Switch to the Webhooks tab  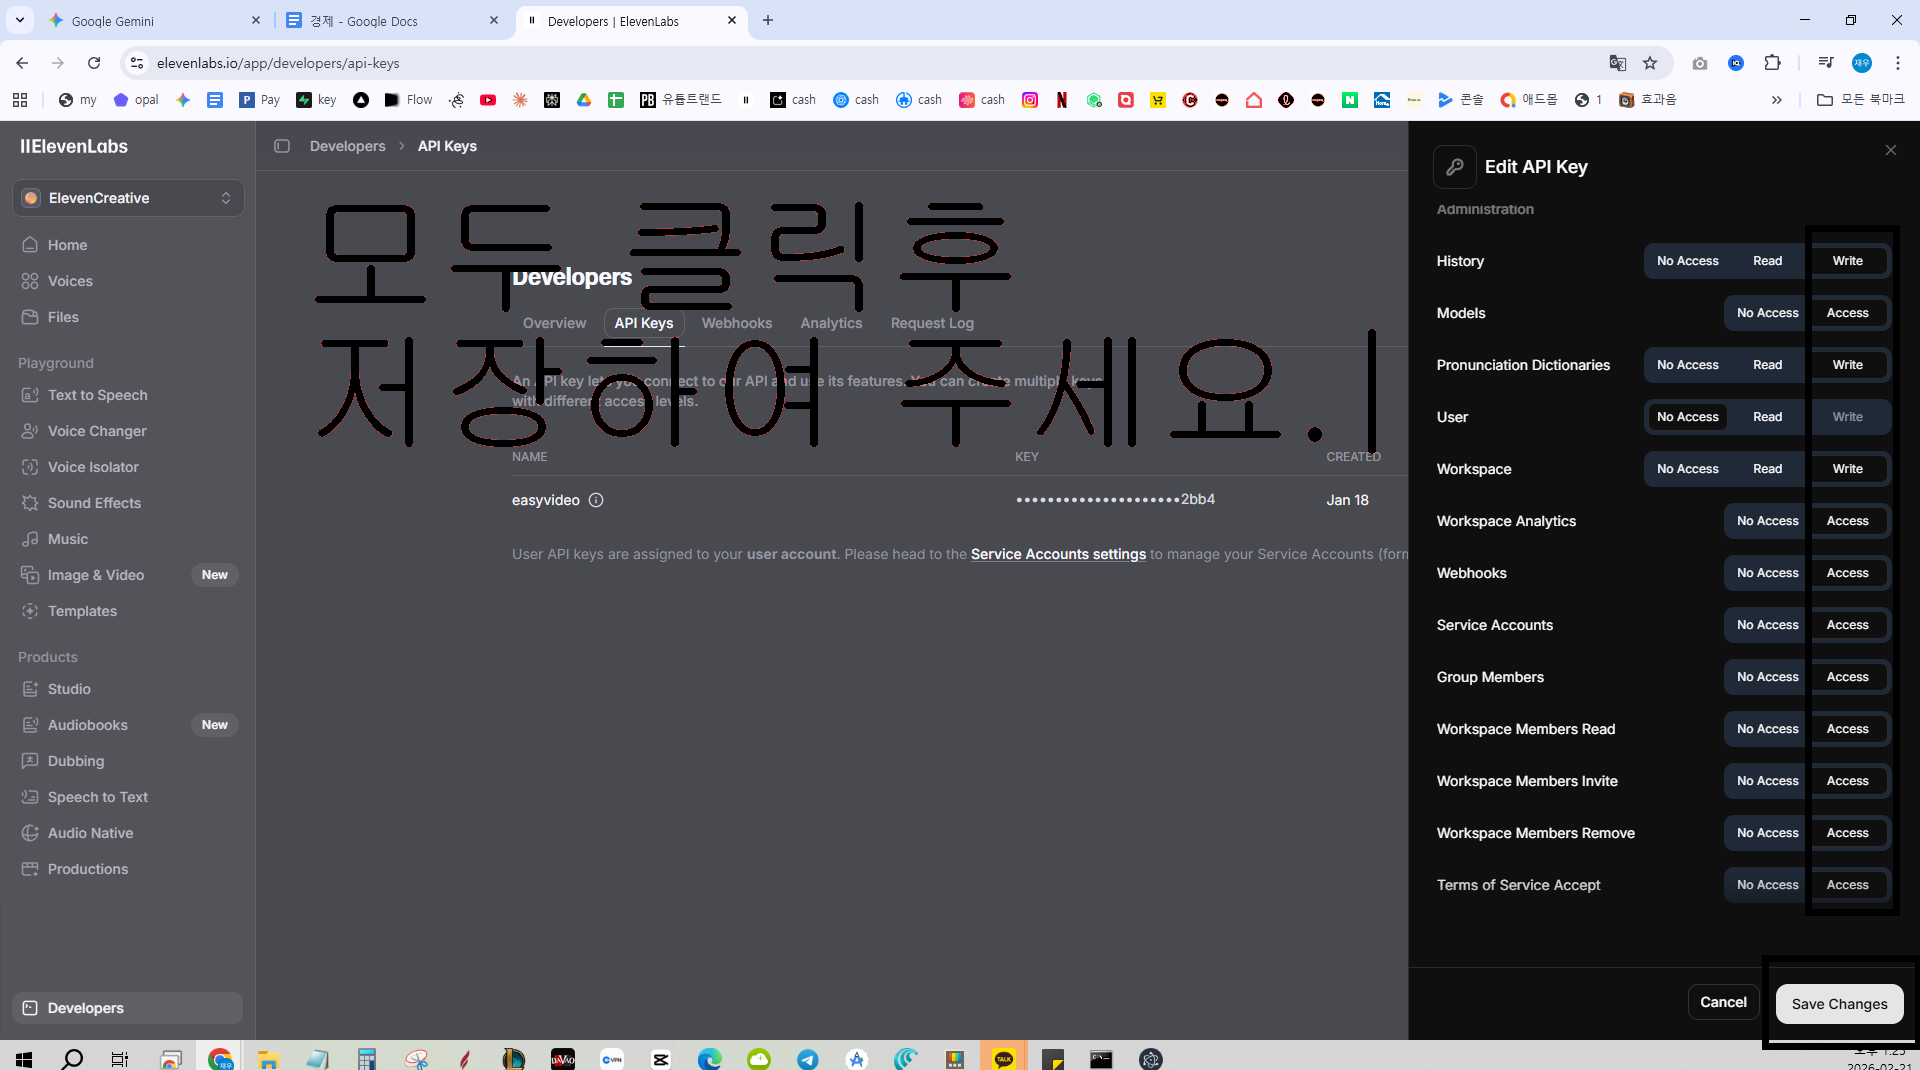pyautogui.click(x=736, y=323)
